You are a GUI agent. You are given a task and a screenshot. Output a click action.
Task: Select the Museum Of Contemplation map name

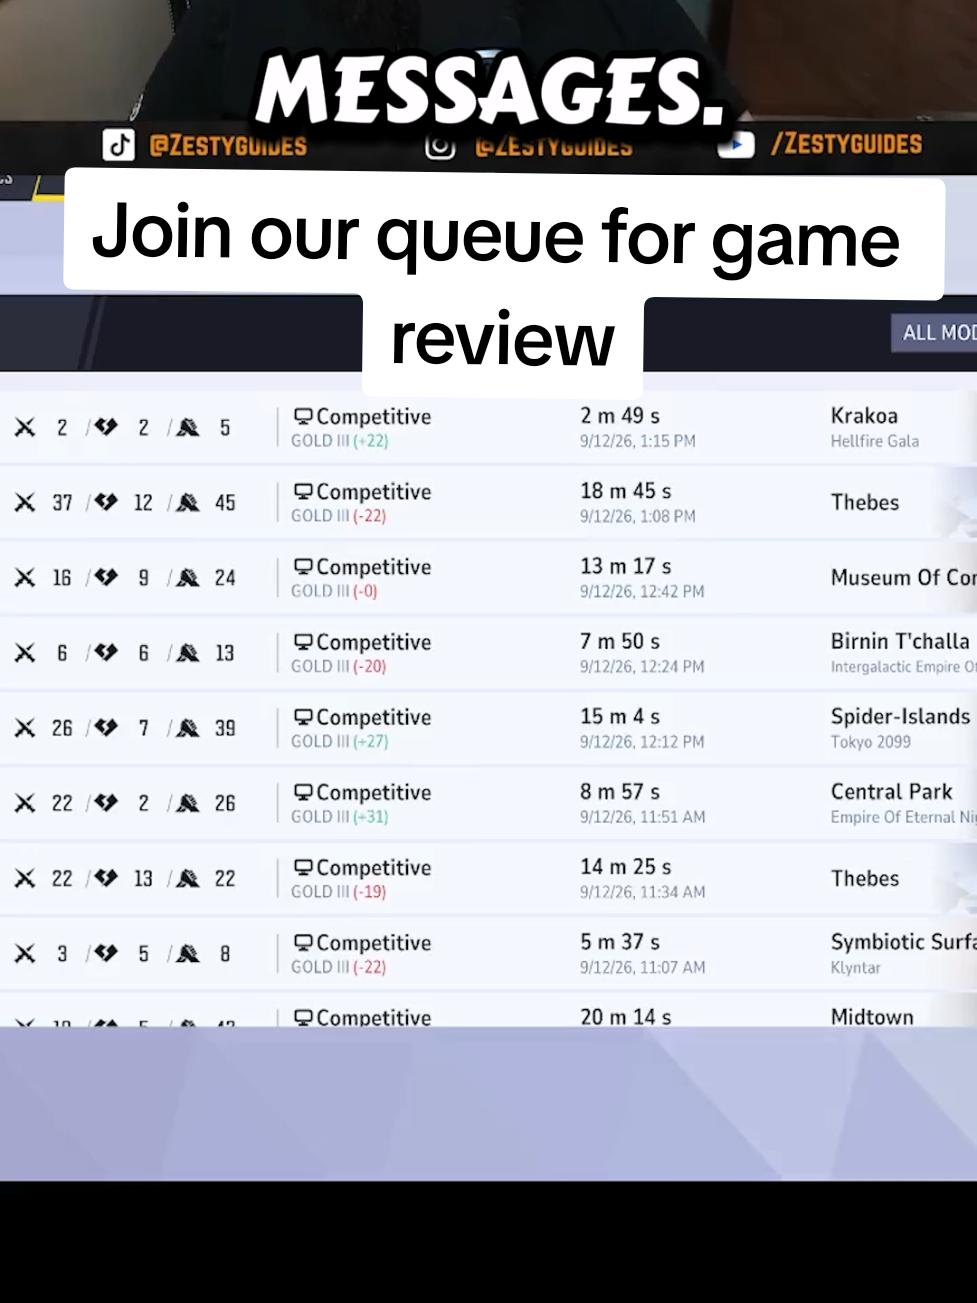click(x=903, y=578)
